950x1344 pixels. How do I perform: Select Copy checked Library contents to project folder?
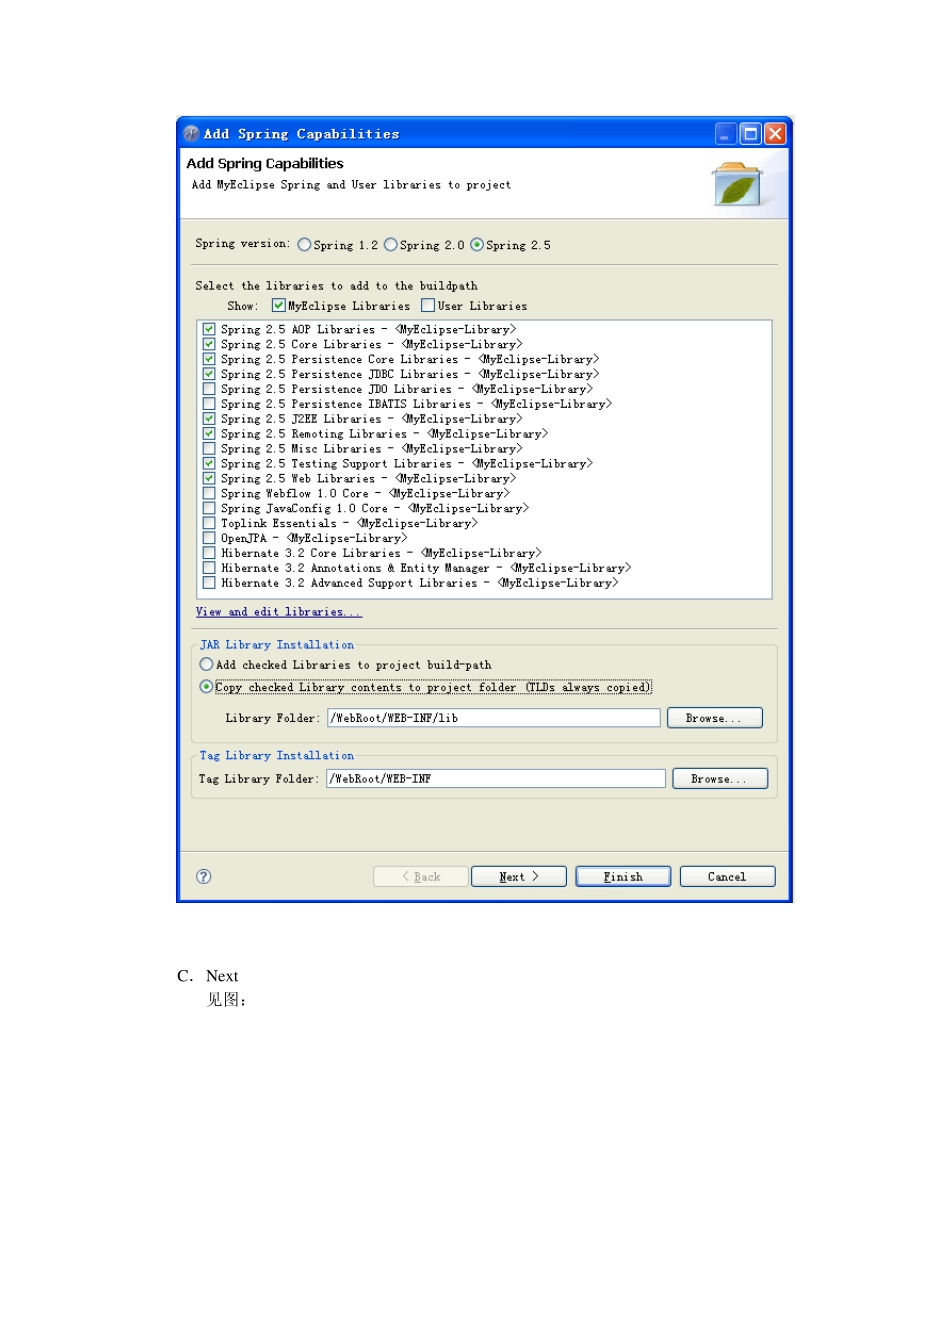point(206,686)
